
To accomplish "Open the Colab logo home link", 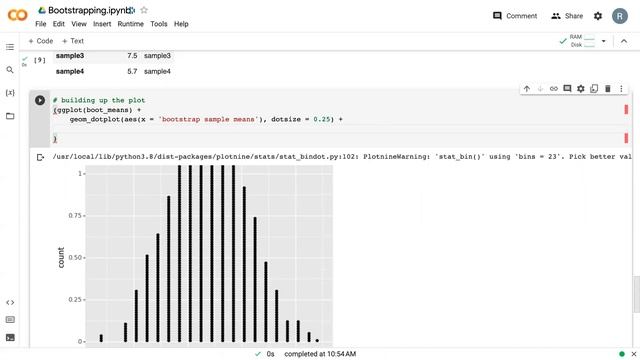I will click(18, 16).
